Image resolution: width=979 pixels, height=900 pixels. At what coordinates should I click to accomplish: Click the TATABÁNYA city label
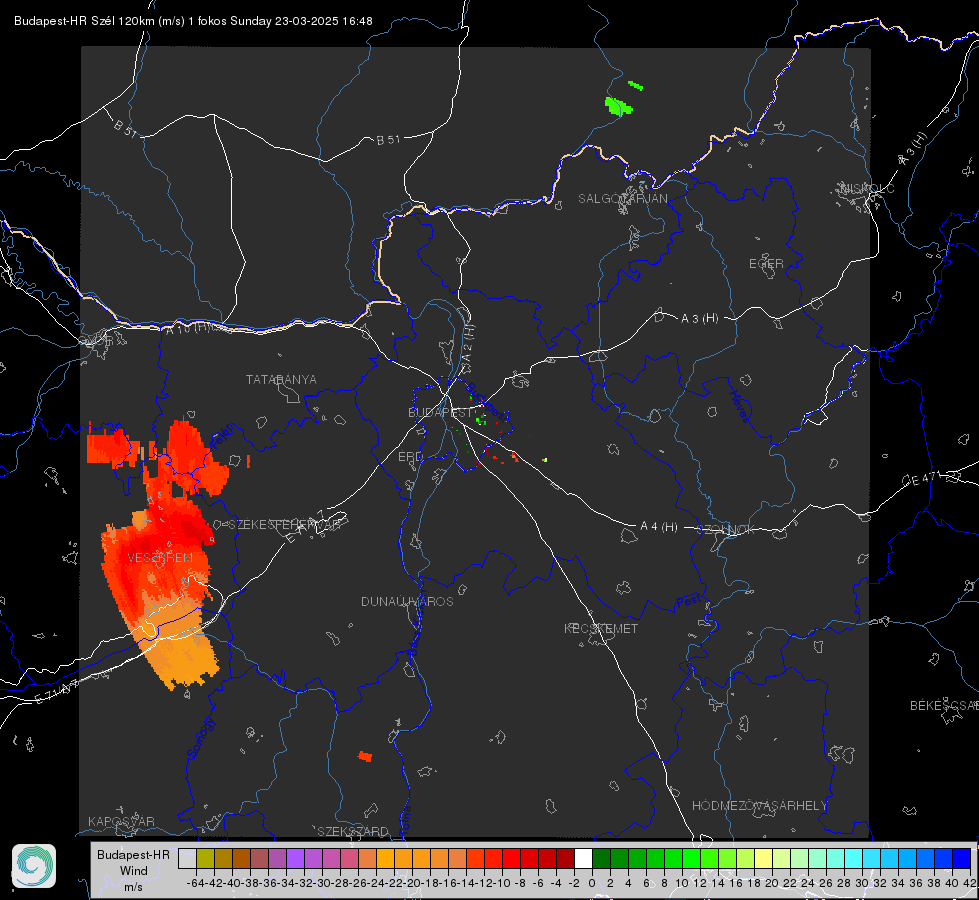click(281, 380)
